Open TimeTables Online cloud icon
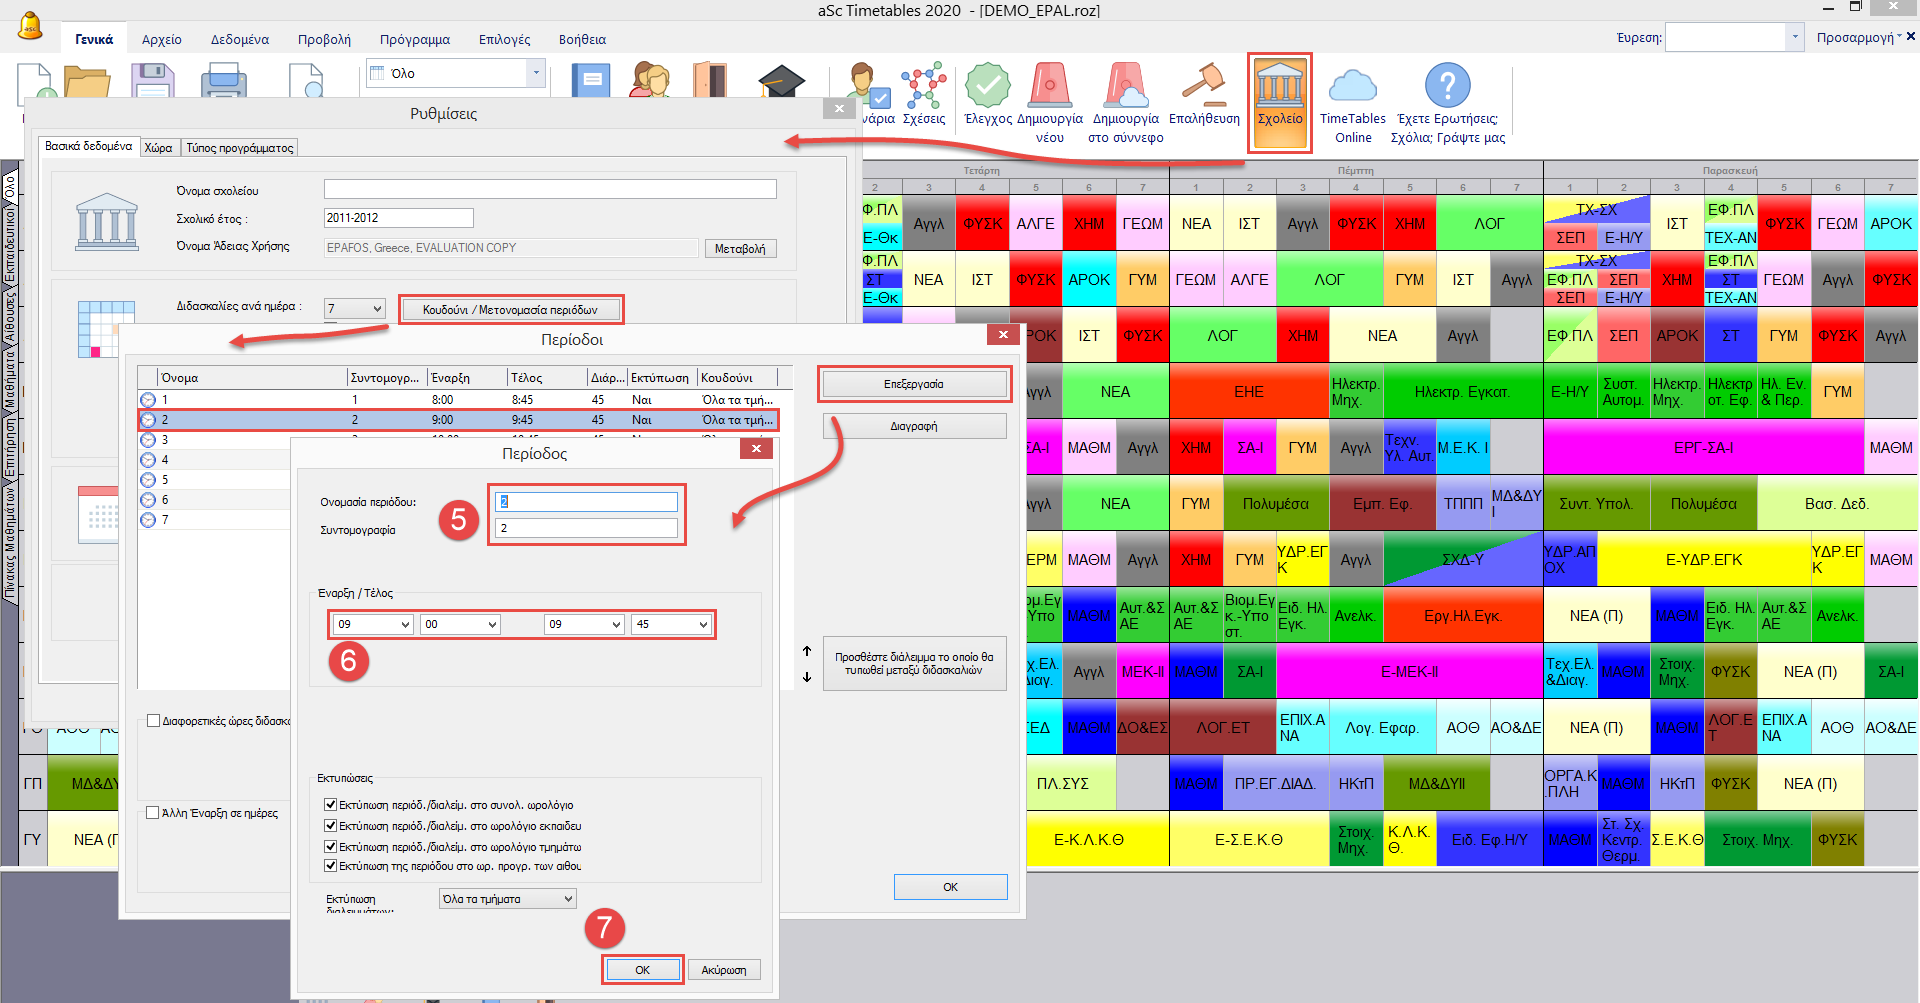1920x1003 pixels. coord(1352,88)
